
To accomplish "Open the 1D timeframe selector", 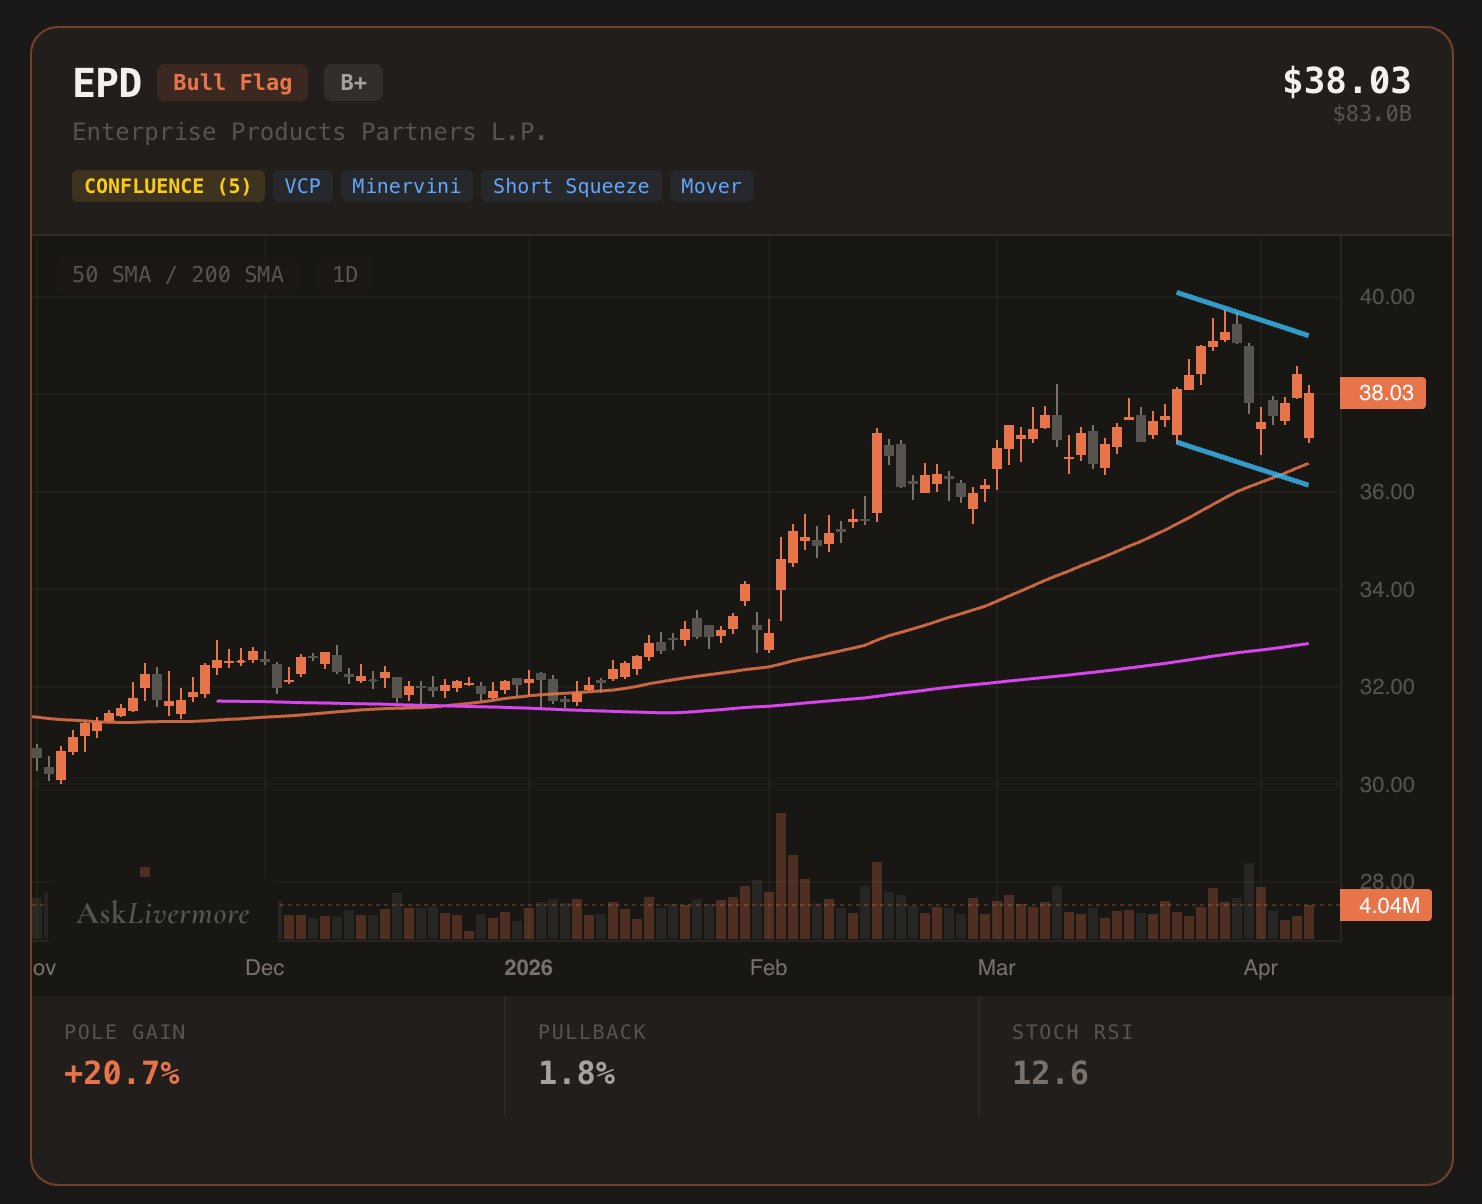I will click(345, 274).
